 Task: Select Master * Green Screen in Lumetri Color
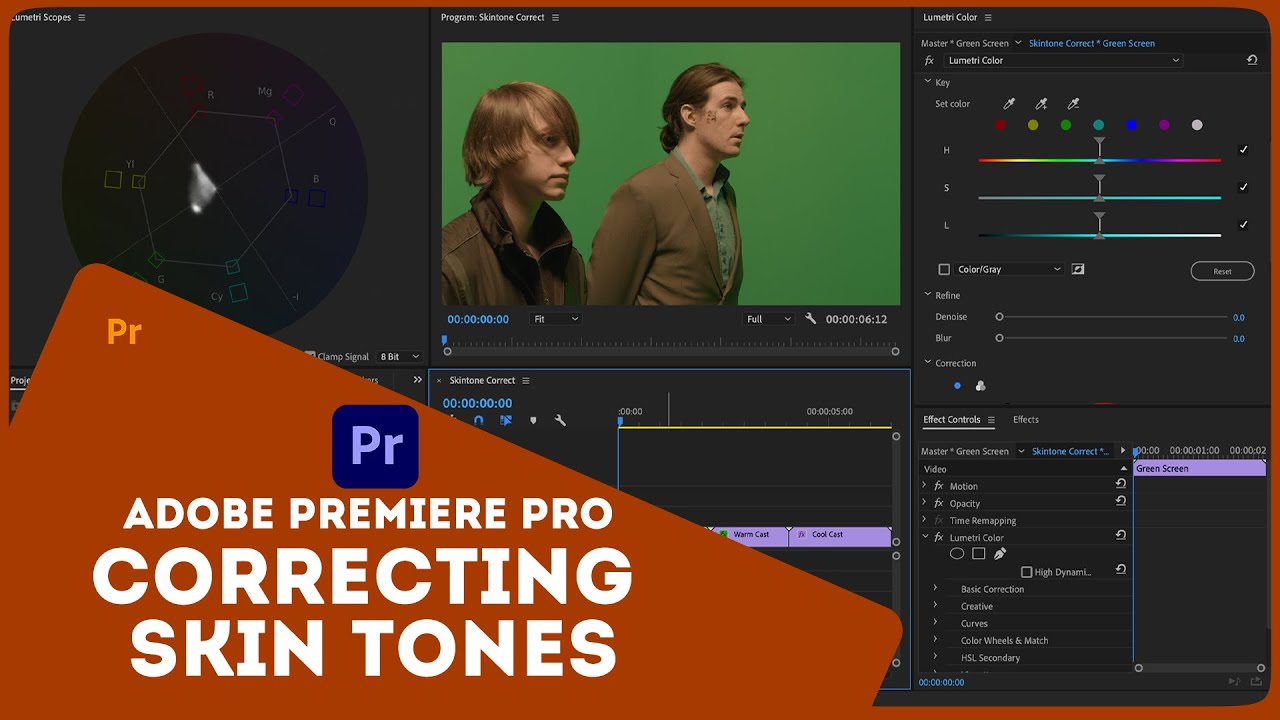(x=965, y=43)
